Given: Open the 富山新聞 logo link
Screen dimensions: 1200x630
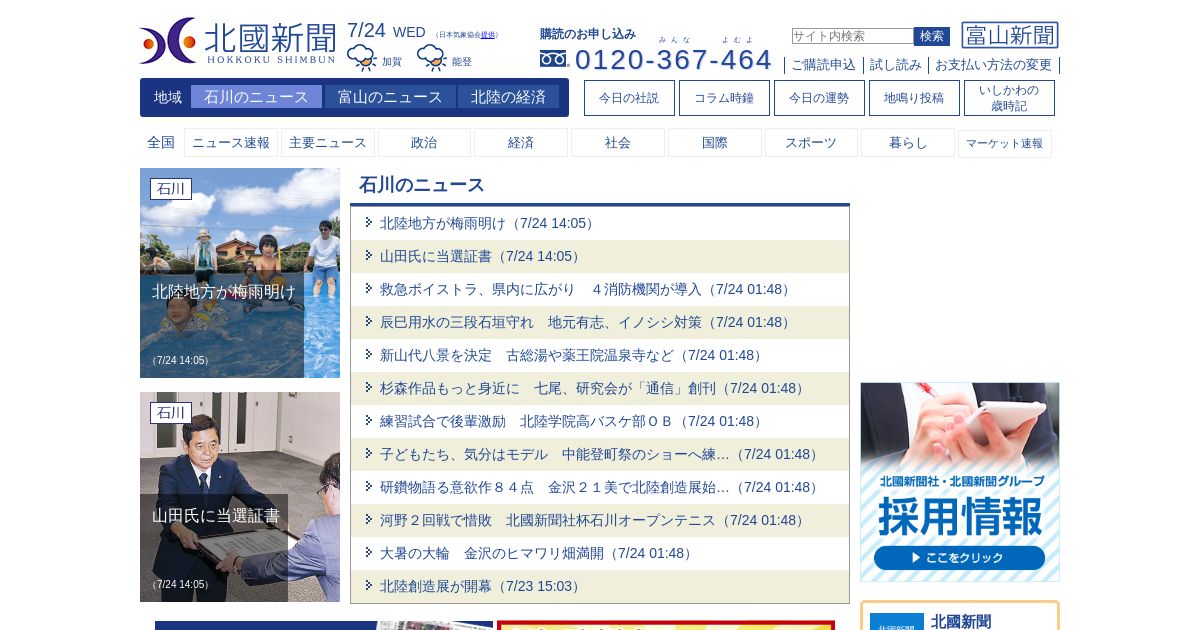Looking at the screenshot, I should coord(1010,35).
